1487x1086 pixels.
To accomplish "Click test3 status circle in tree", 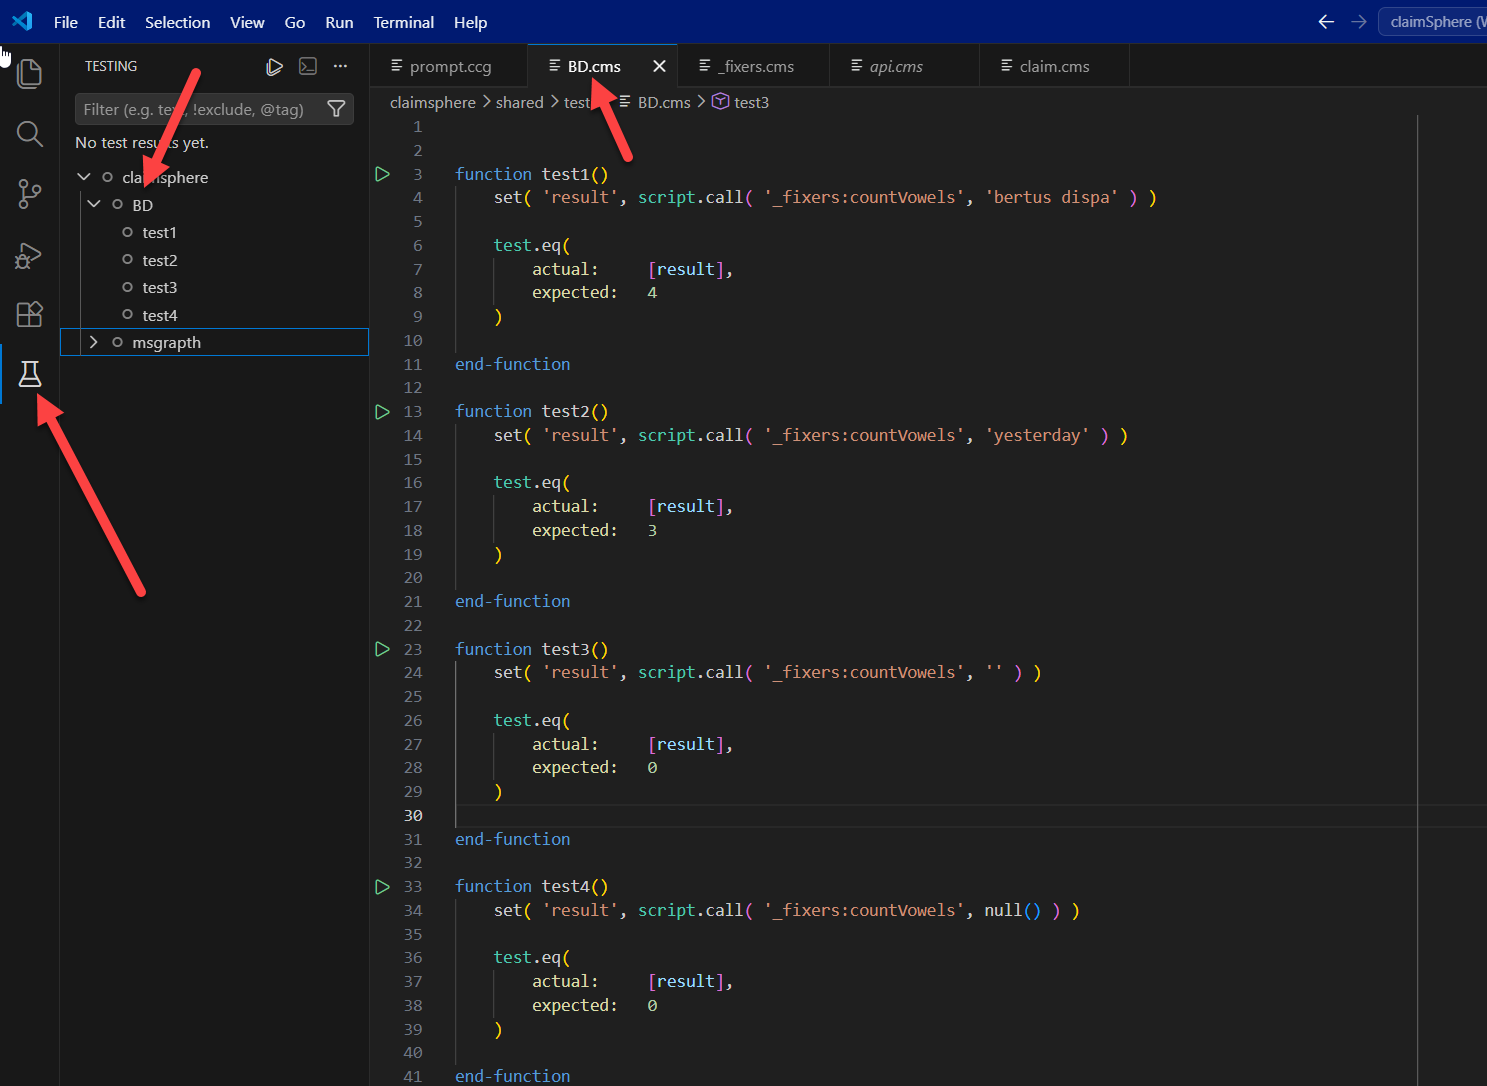I will pos(127,287).
